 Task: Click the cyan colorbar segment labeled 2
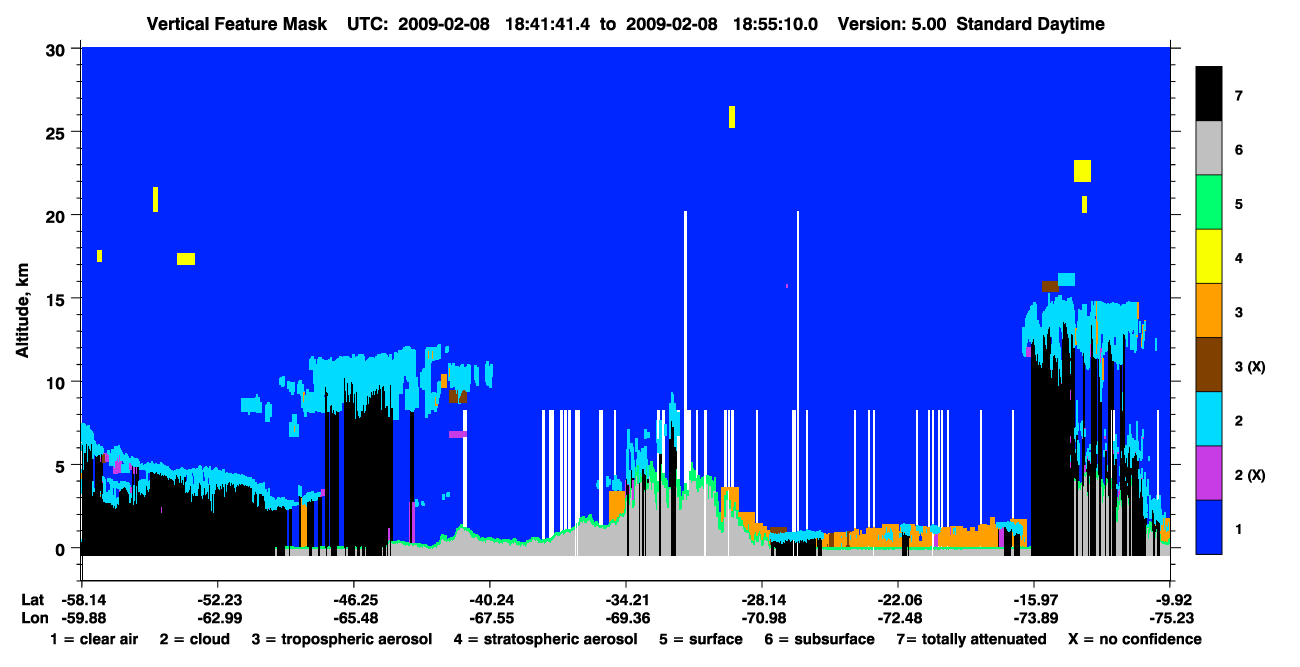click(x=1209, y=418)
